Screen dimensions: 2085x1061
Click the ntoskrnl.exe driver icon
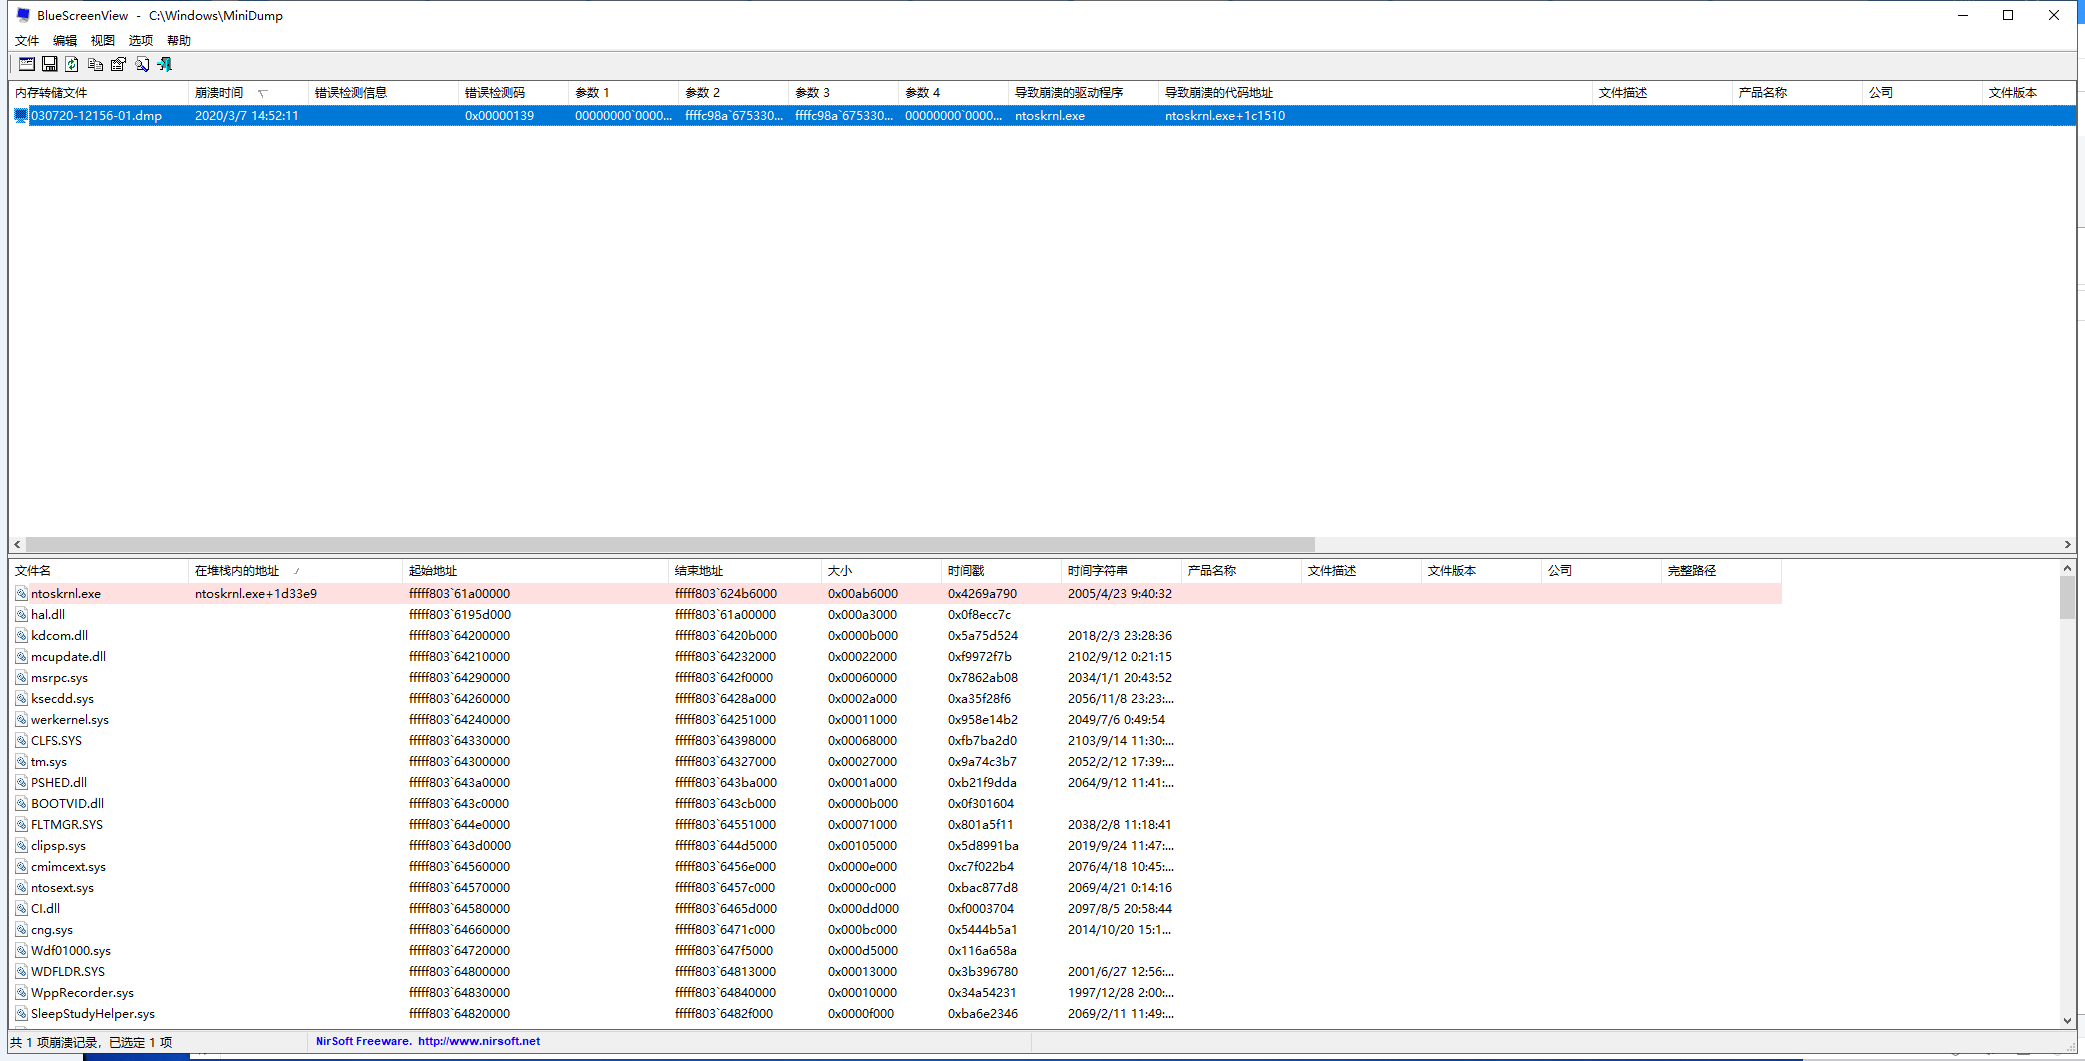click(x=21, y=593)
